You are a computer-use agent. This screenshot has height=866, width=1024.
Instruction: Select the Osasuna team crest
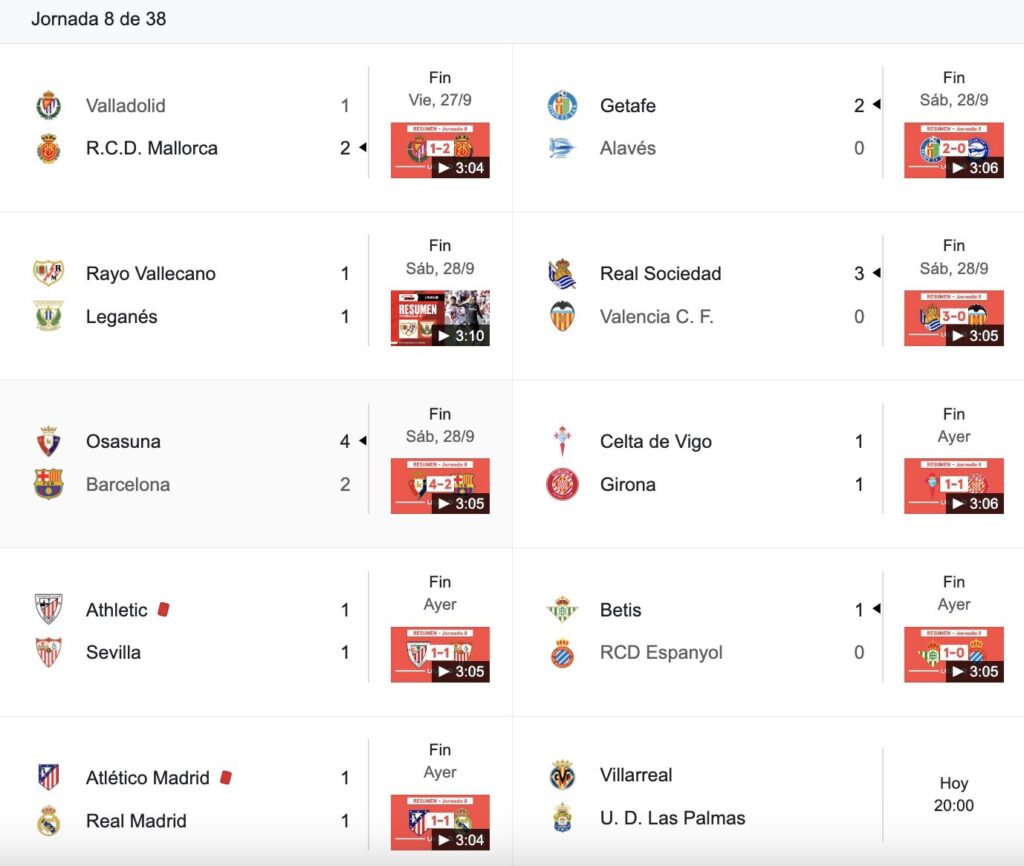[48, 441]
